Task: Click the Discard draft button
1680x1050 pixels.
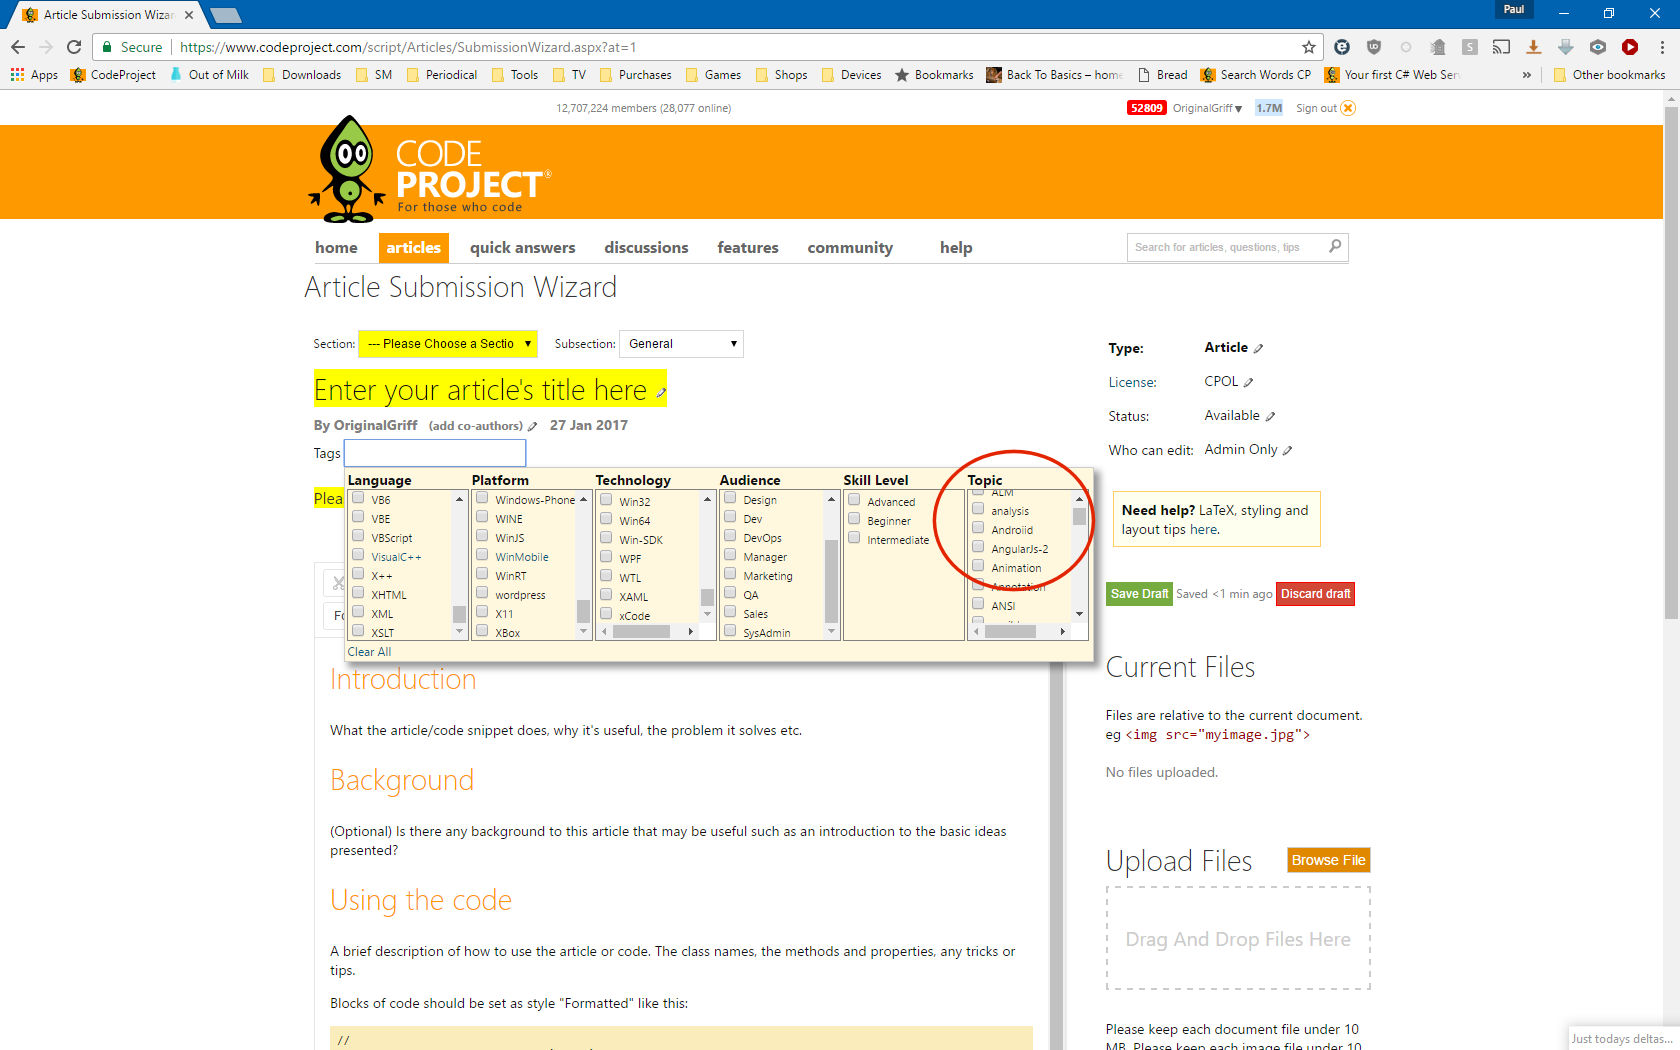Action: tap(1315, 594)
